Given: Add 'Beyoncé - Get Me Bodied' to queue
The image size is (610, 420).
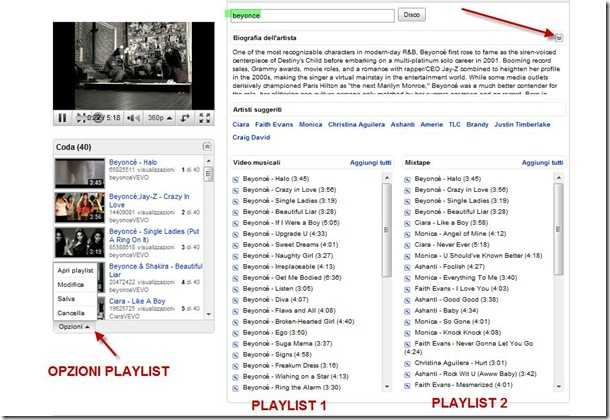Looking at the screenshot, I should point(235,278).
